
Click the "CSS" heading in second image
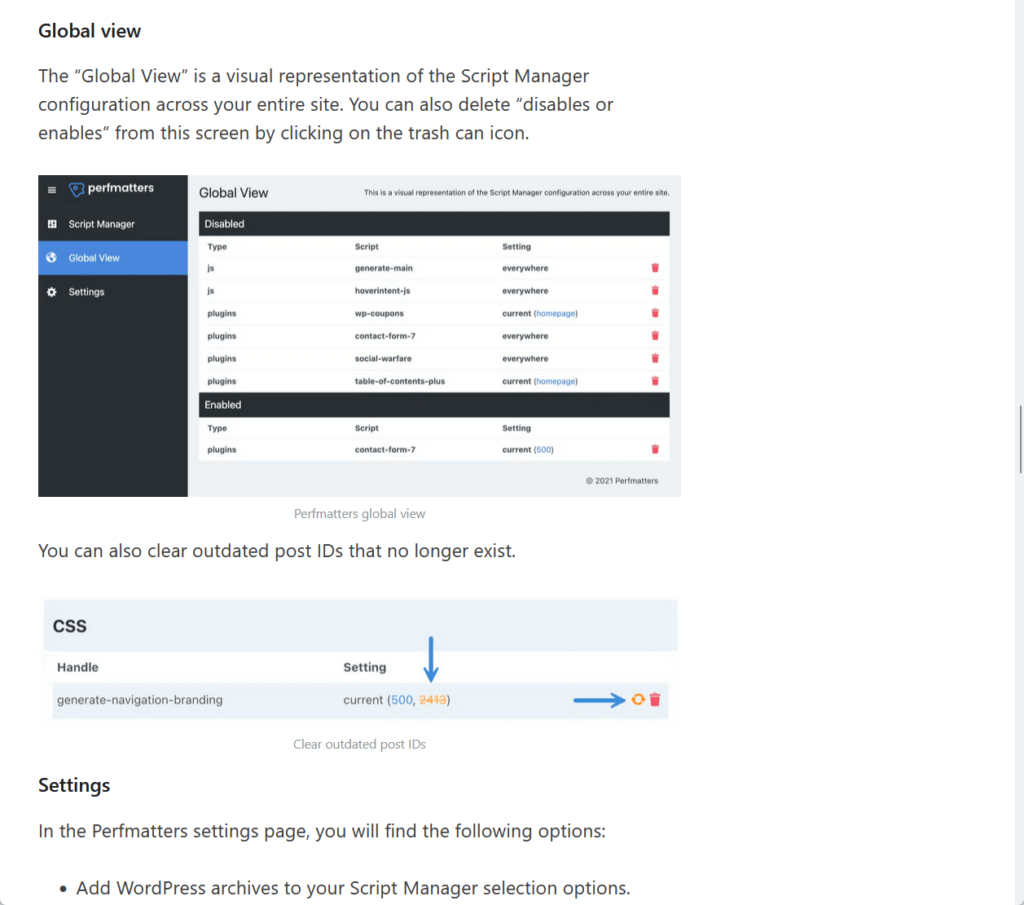coord(69,626)
